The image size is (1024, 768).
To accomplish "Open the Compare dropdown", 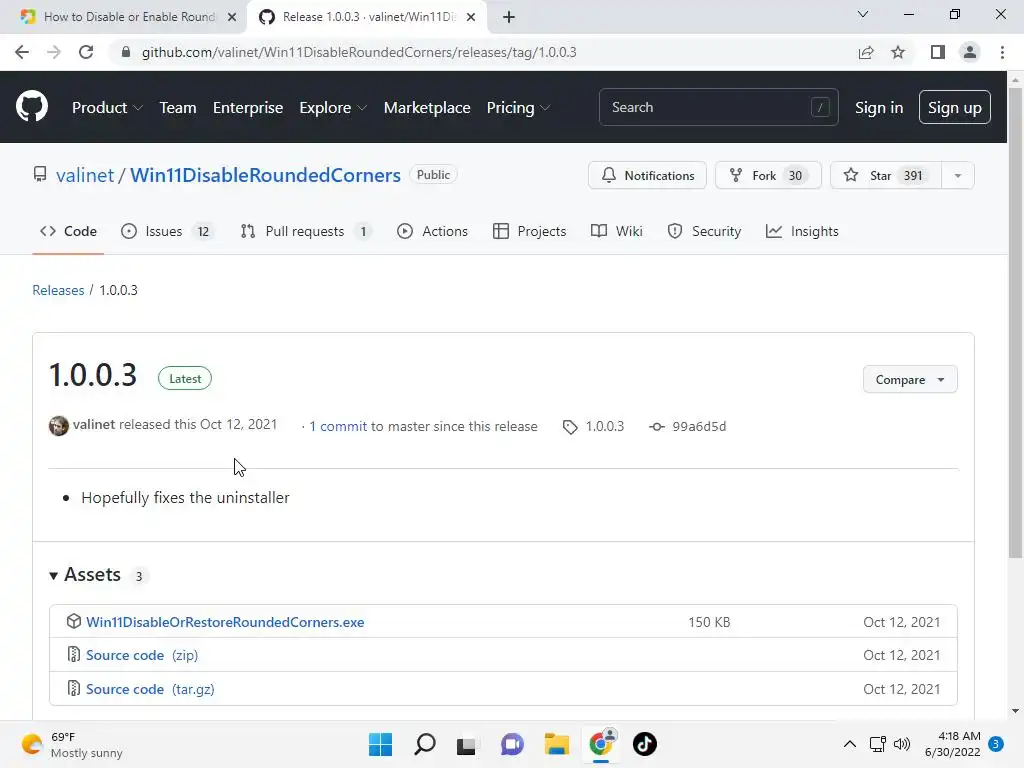I will click(910, 379).
